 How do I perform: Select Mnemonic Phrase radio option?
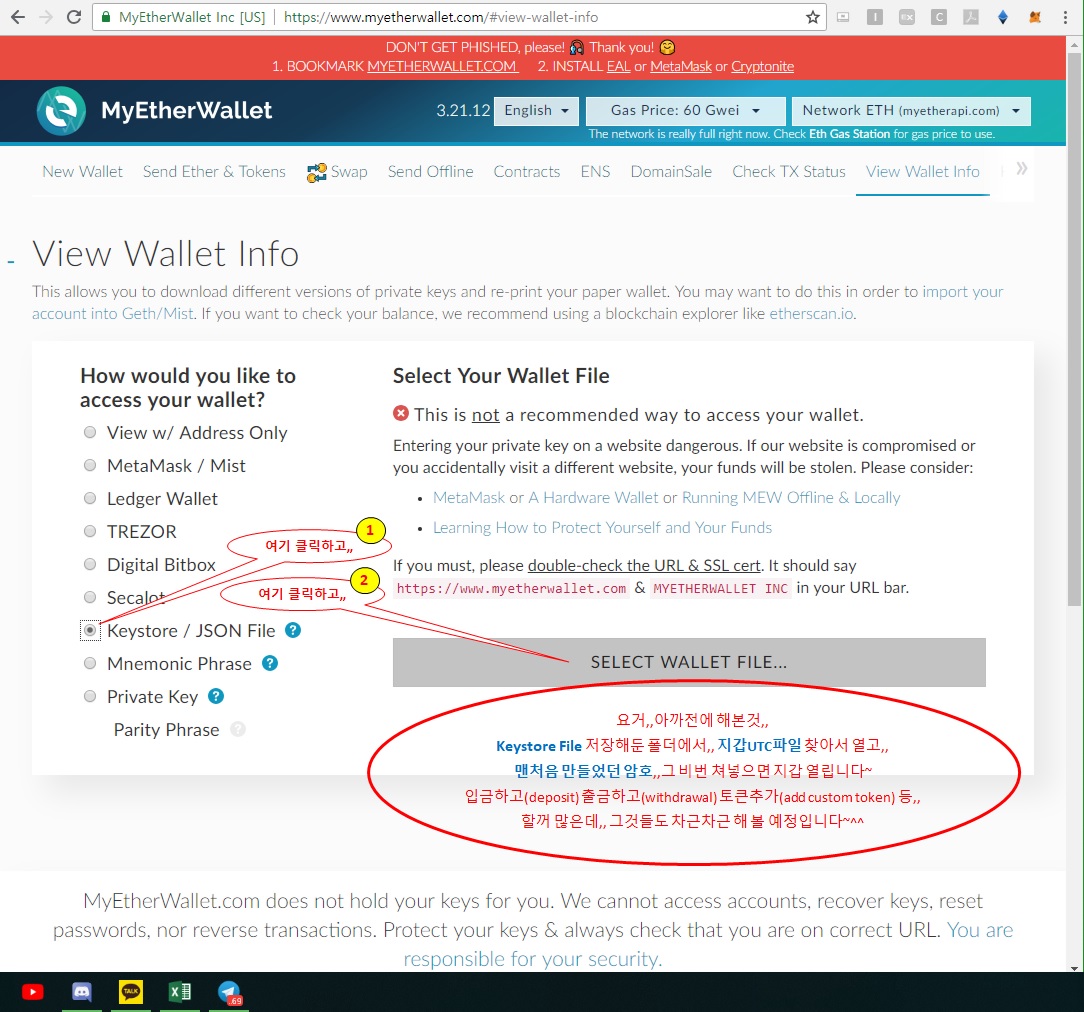90,663
